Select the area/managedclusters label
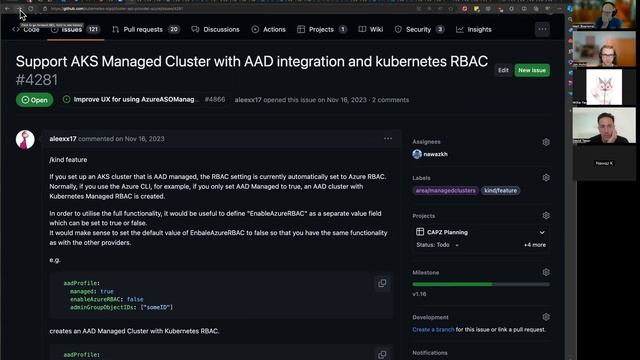The height and width of the screenshot is (360, 640). (x=445, y=191)
